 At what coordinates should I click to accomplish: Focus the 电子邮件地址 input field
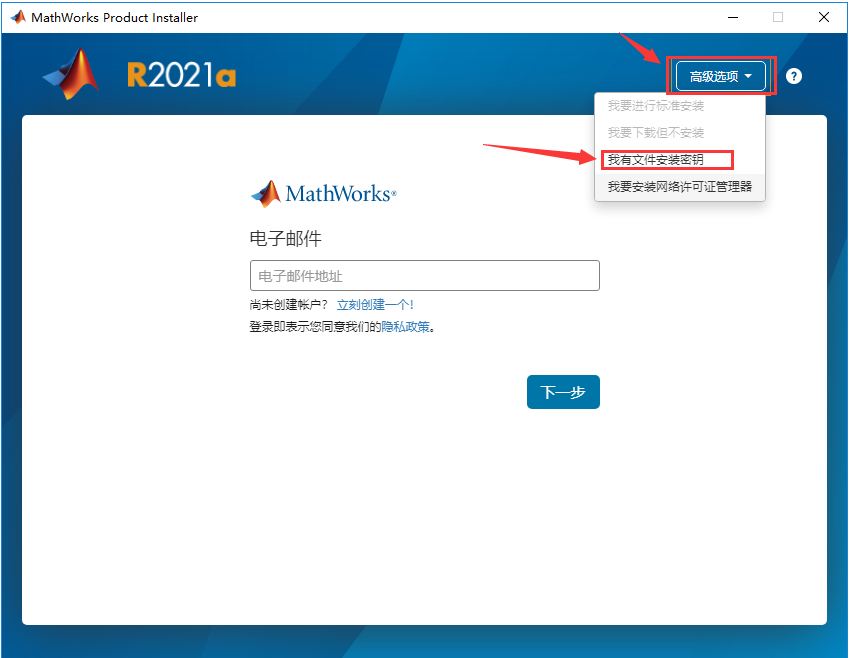point(424,275)
